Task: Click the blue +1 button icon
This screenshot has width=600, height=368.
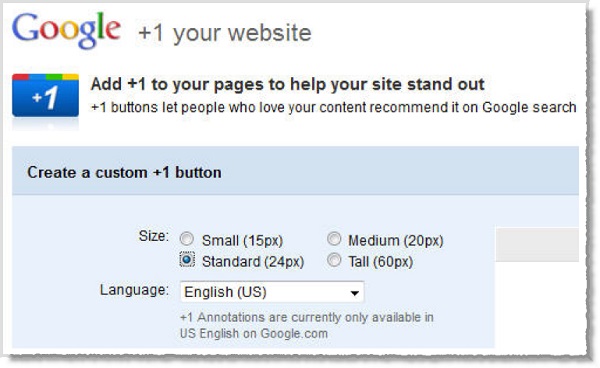Action: [46, 95]
